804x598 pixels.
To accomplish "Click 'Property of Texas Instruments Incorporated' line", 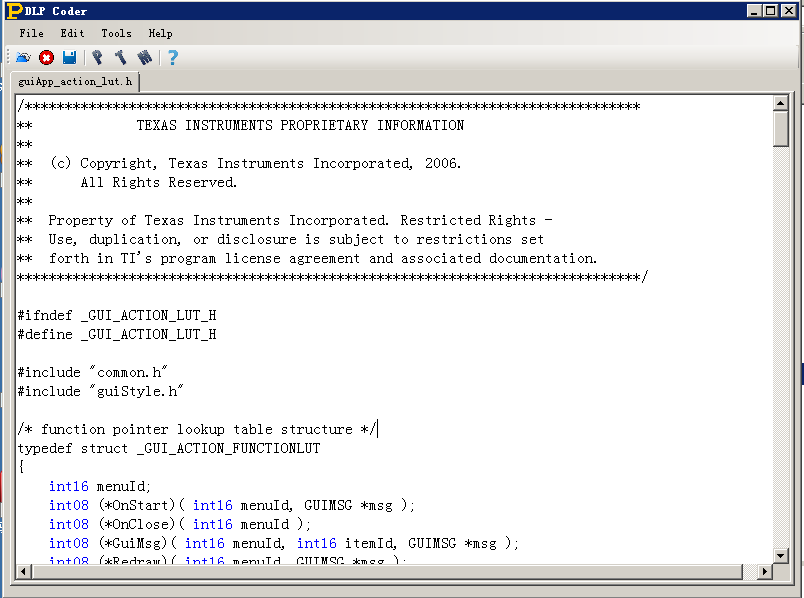I will [x=285, y=221].
